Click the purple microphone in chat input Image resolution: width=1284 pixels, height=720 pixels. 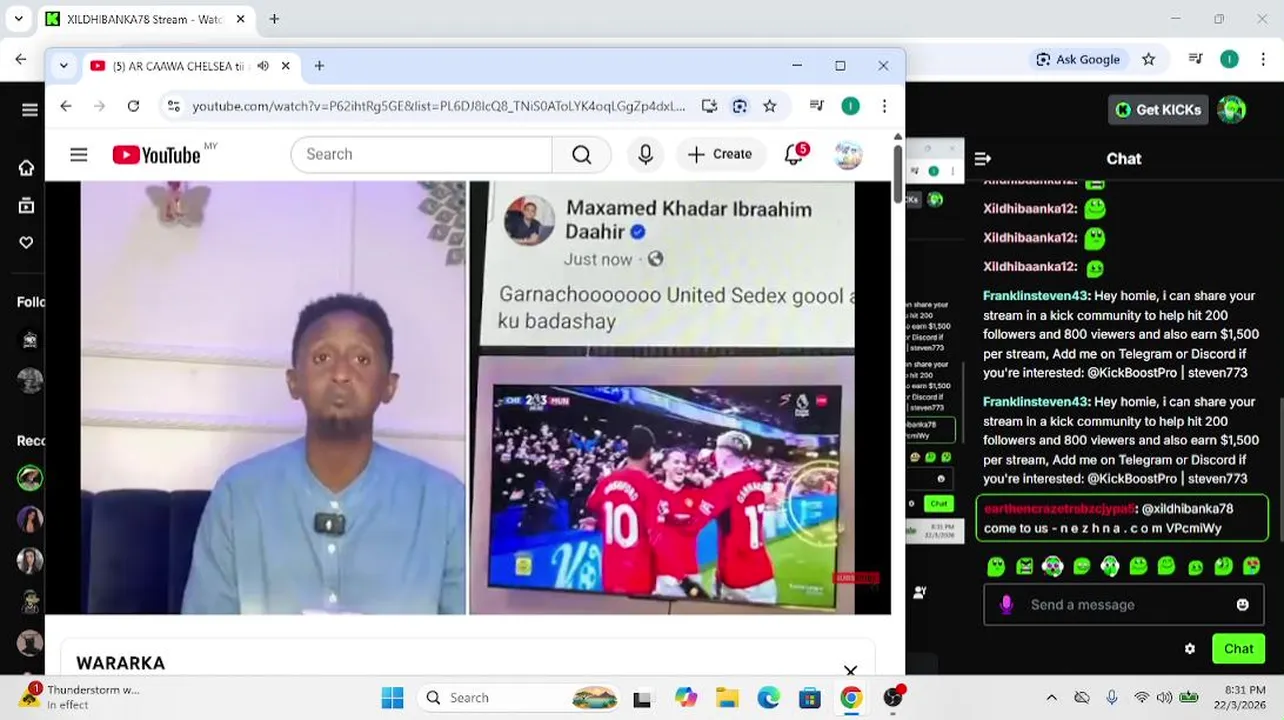coord(1006,605)
